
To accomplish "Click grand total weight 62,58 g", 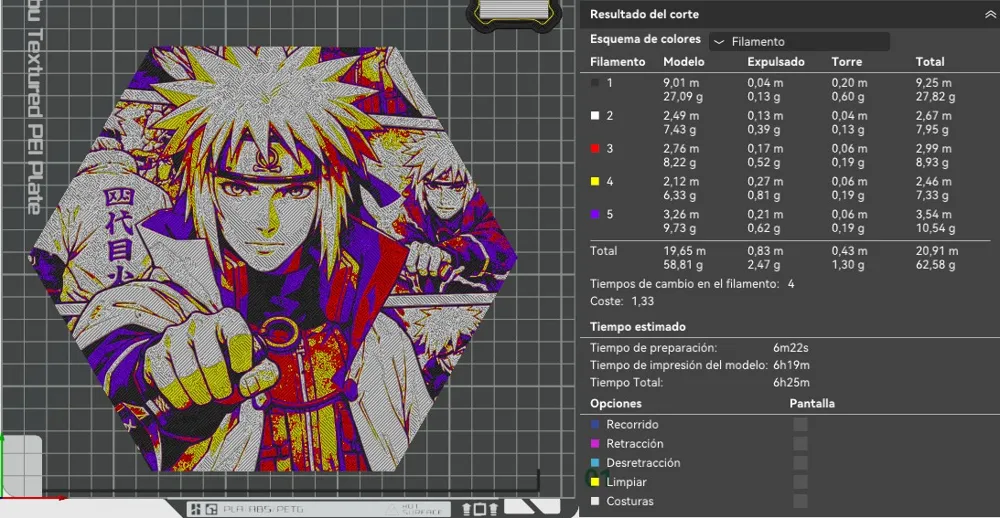I will [x=936, y=265].
